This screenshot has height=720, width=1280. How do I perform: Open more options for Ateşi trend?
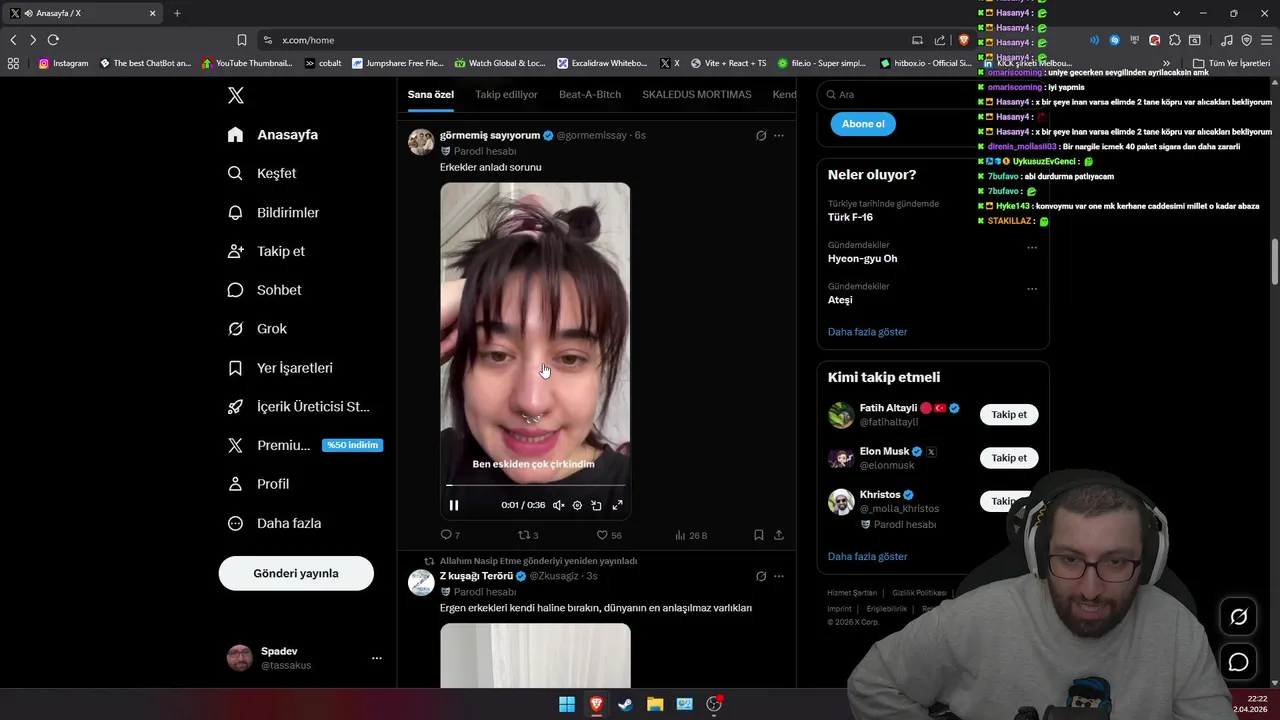pos(1032,289)
